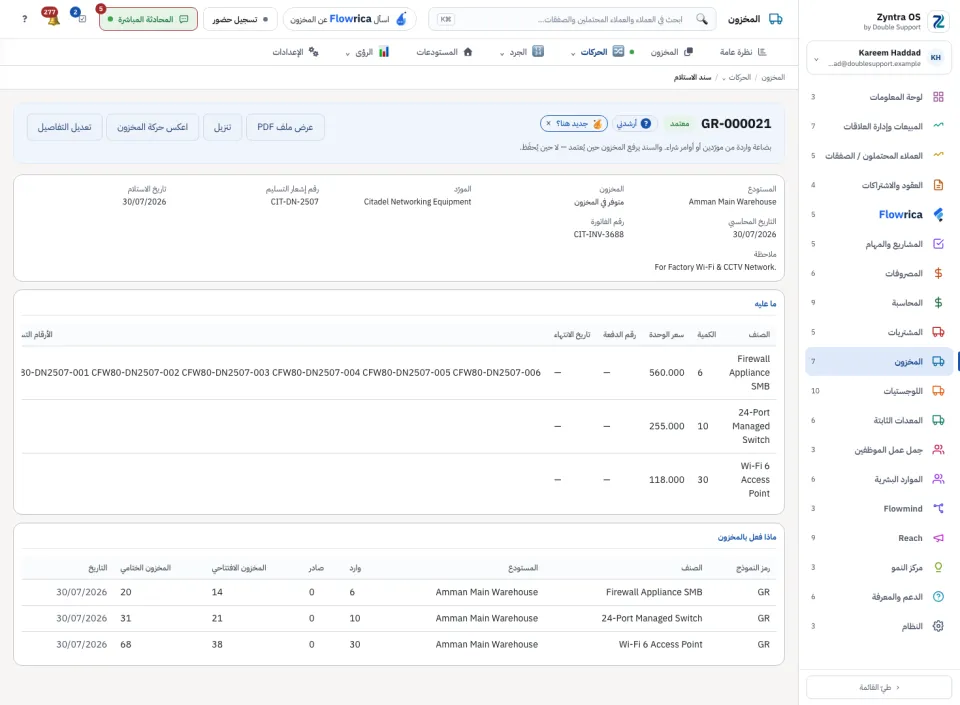960x705 pixels.
Task: Open المشتريات purchasing in the sidebar
Action: click(x=879, y=332)
